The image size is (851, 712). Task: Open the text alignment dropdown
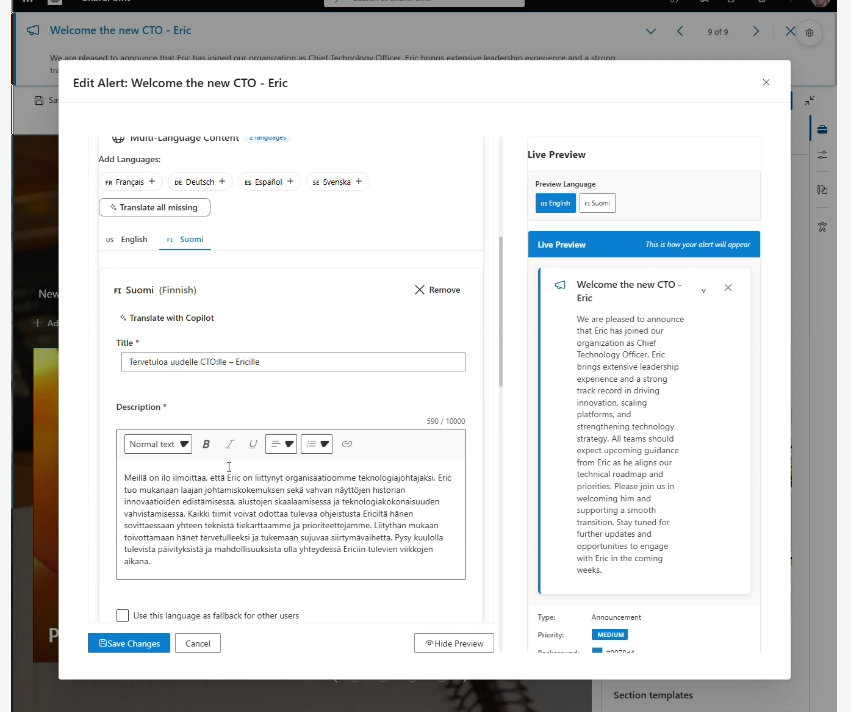pyautogui.click(x=280, y=444)
